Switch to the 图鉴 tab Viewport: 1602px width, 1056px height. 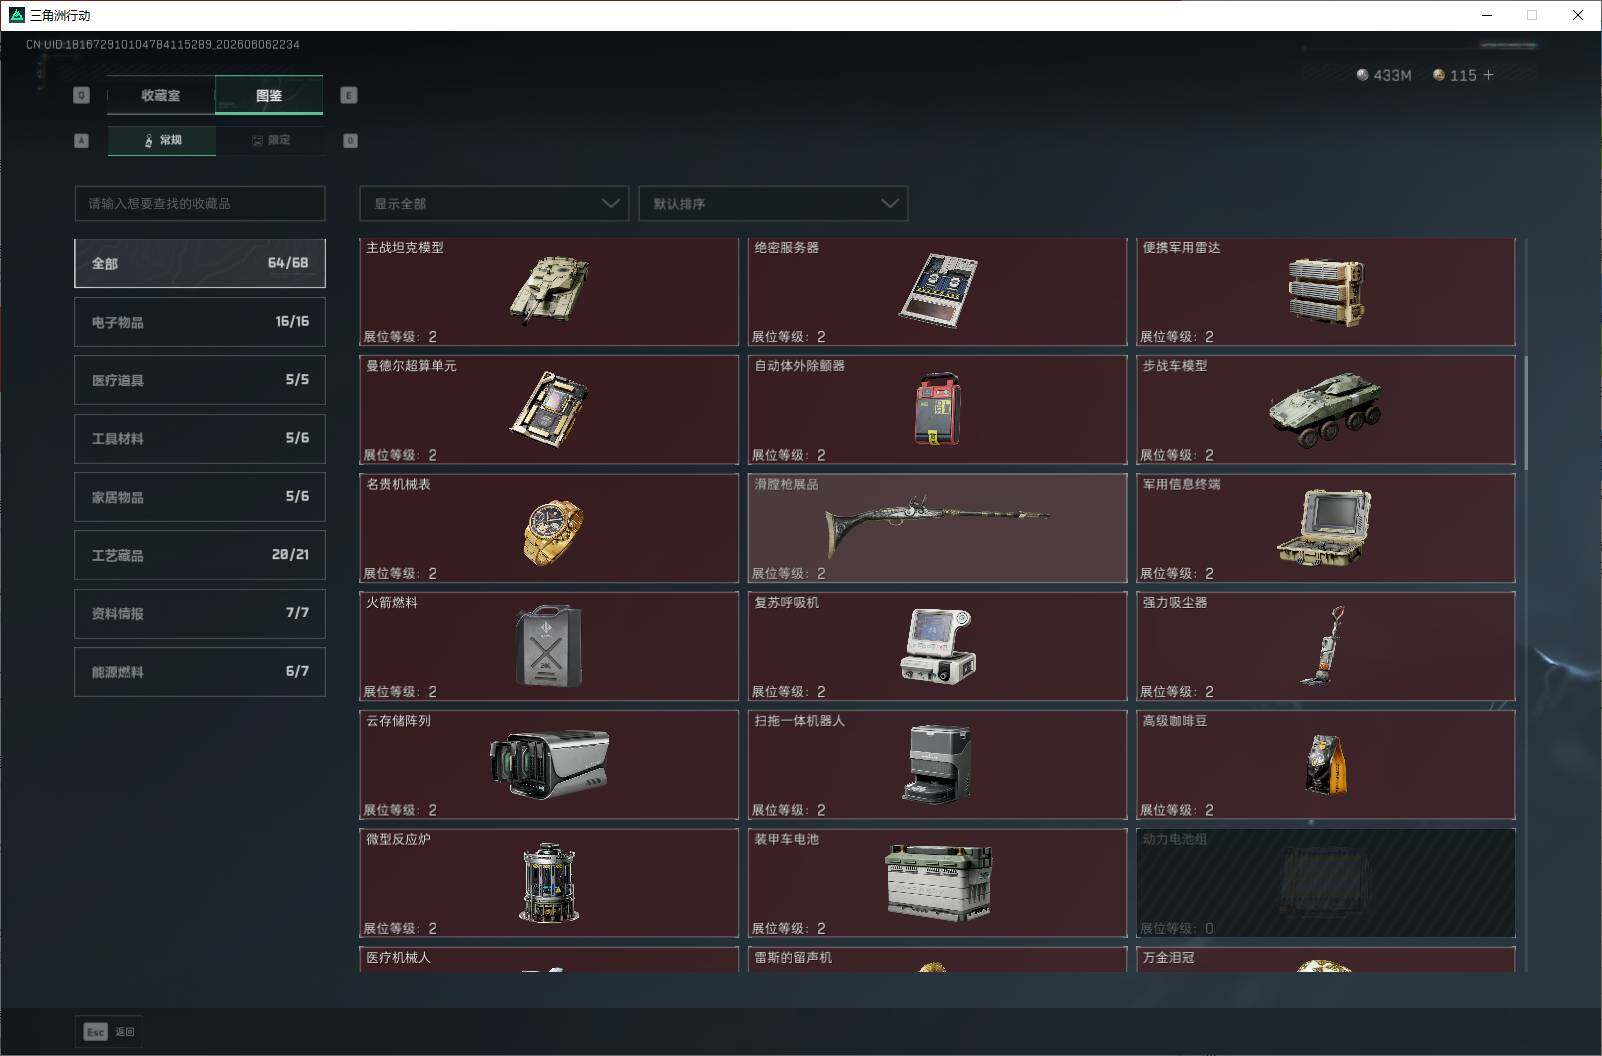pyautogui.click(x=269, y=95)
